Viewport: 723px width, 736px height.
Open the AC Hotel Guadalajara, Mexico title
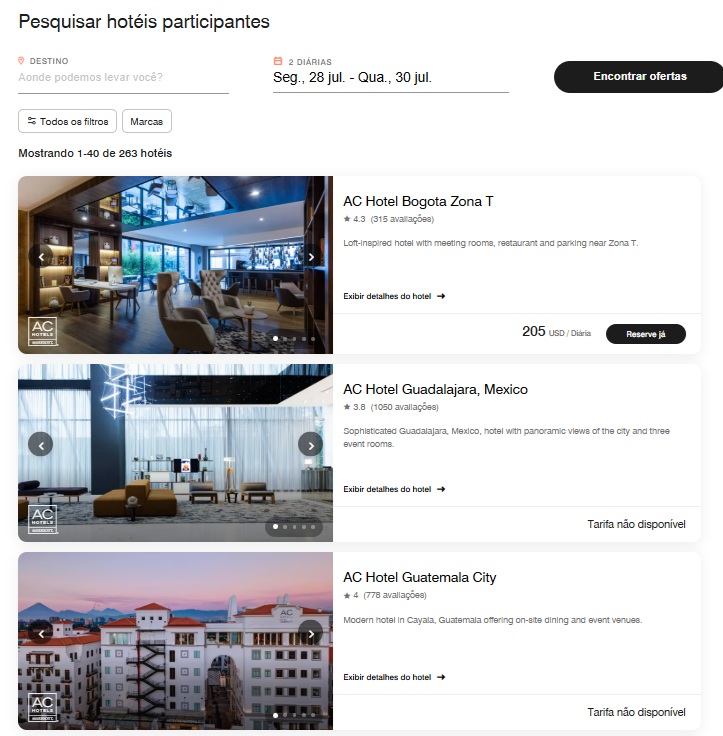(435, 389)
